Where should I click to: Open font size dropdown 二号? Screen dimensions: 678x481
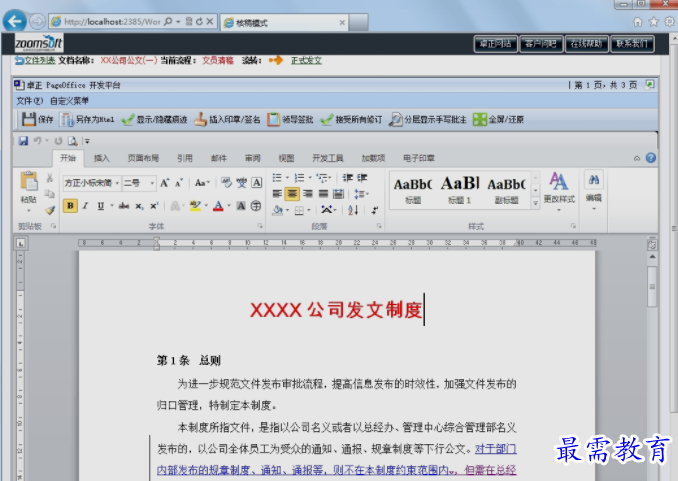tap(152, 183)
